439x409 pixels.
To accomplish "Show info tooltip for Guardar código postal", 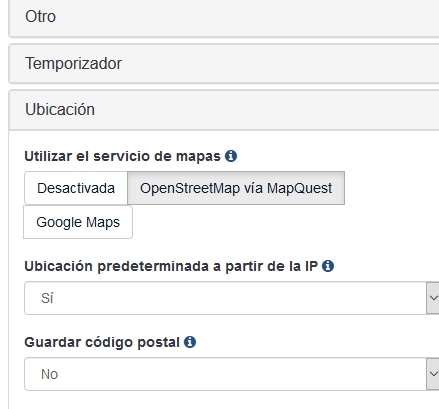I will (x=190, y=342).
